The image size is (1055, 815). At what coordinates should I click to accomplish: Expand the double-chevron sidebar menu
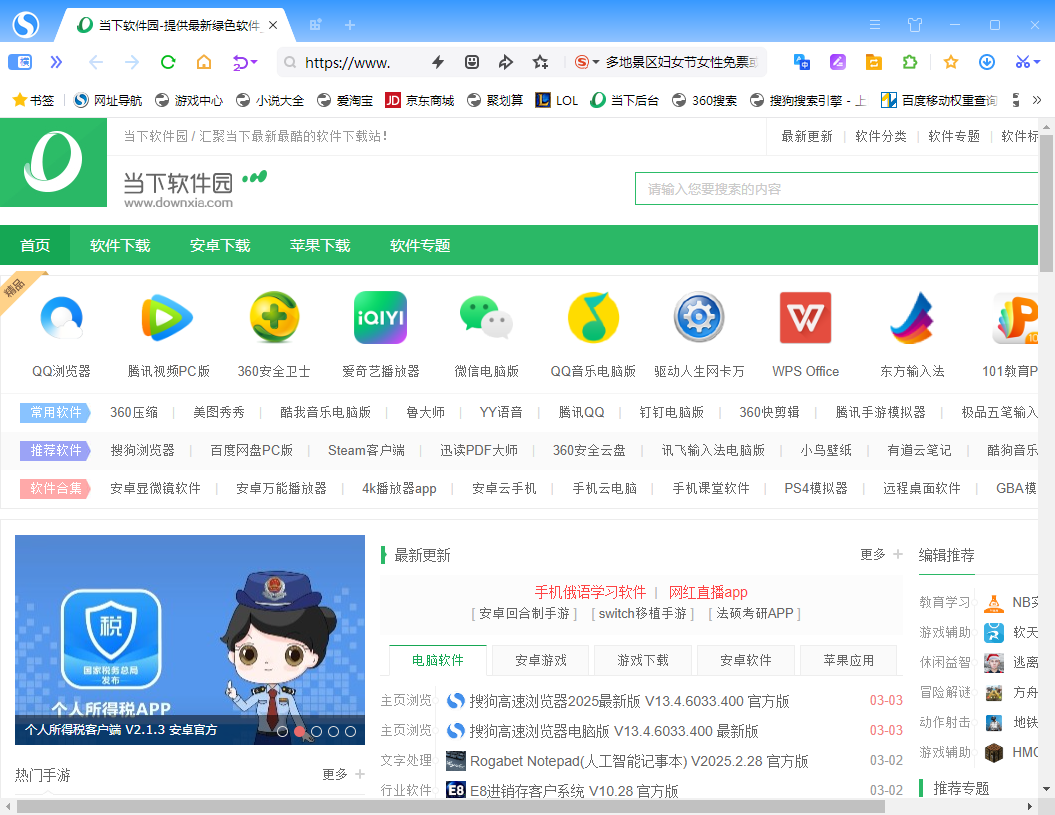pyautogui.click(x=57, y=63)
